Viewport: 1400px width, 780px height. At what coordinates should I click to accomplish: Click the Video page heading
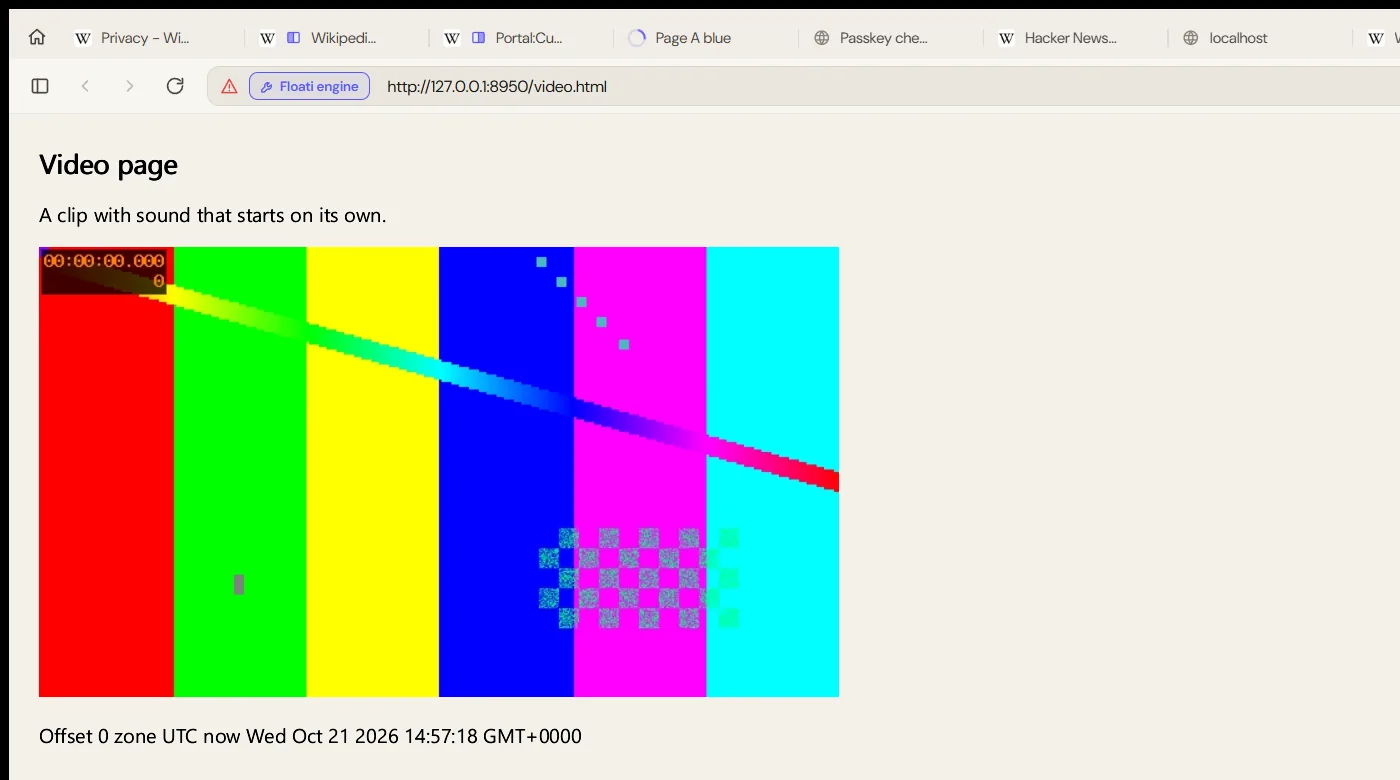click(108, 165)
